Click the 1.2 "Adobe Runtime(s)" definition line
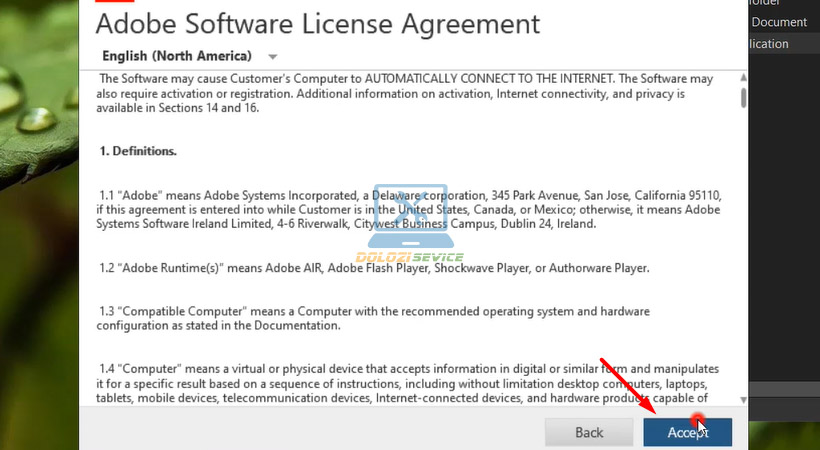This screenshot has width=820, height=450. (373, 268)
